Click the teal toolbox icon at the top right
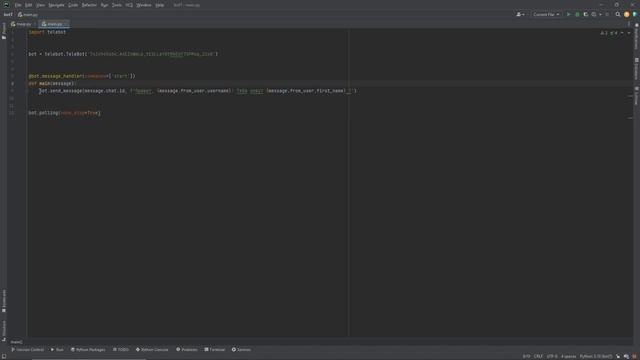The image size is (640, 360). (635, 14)
